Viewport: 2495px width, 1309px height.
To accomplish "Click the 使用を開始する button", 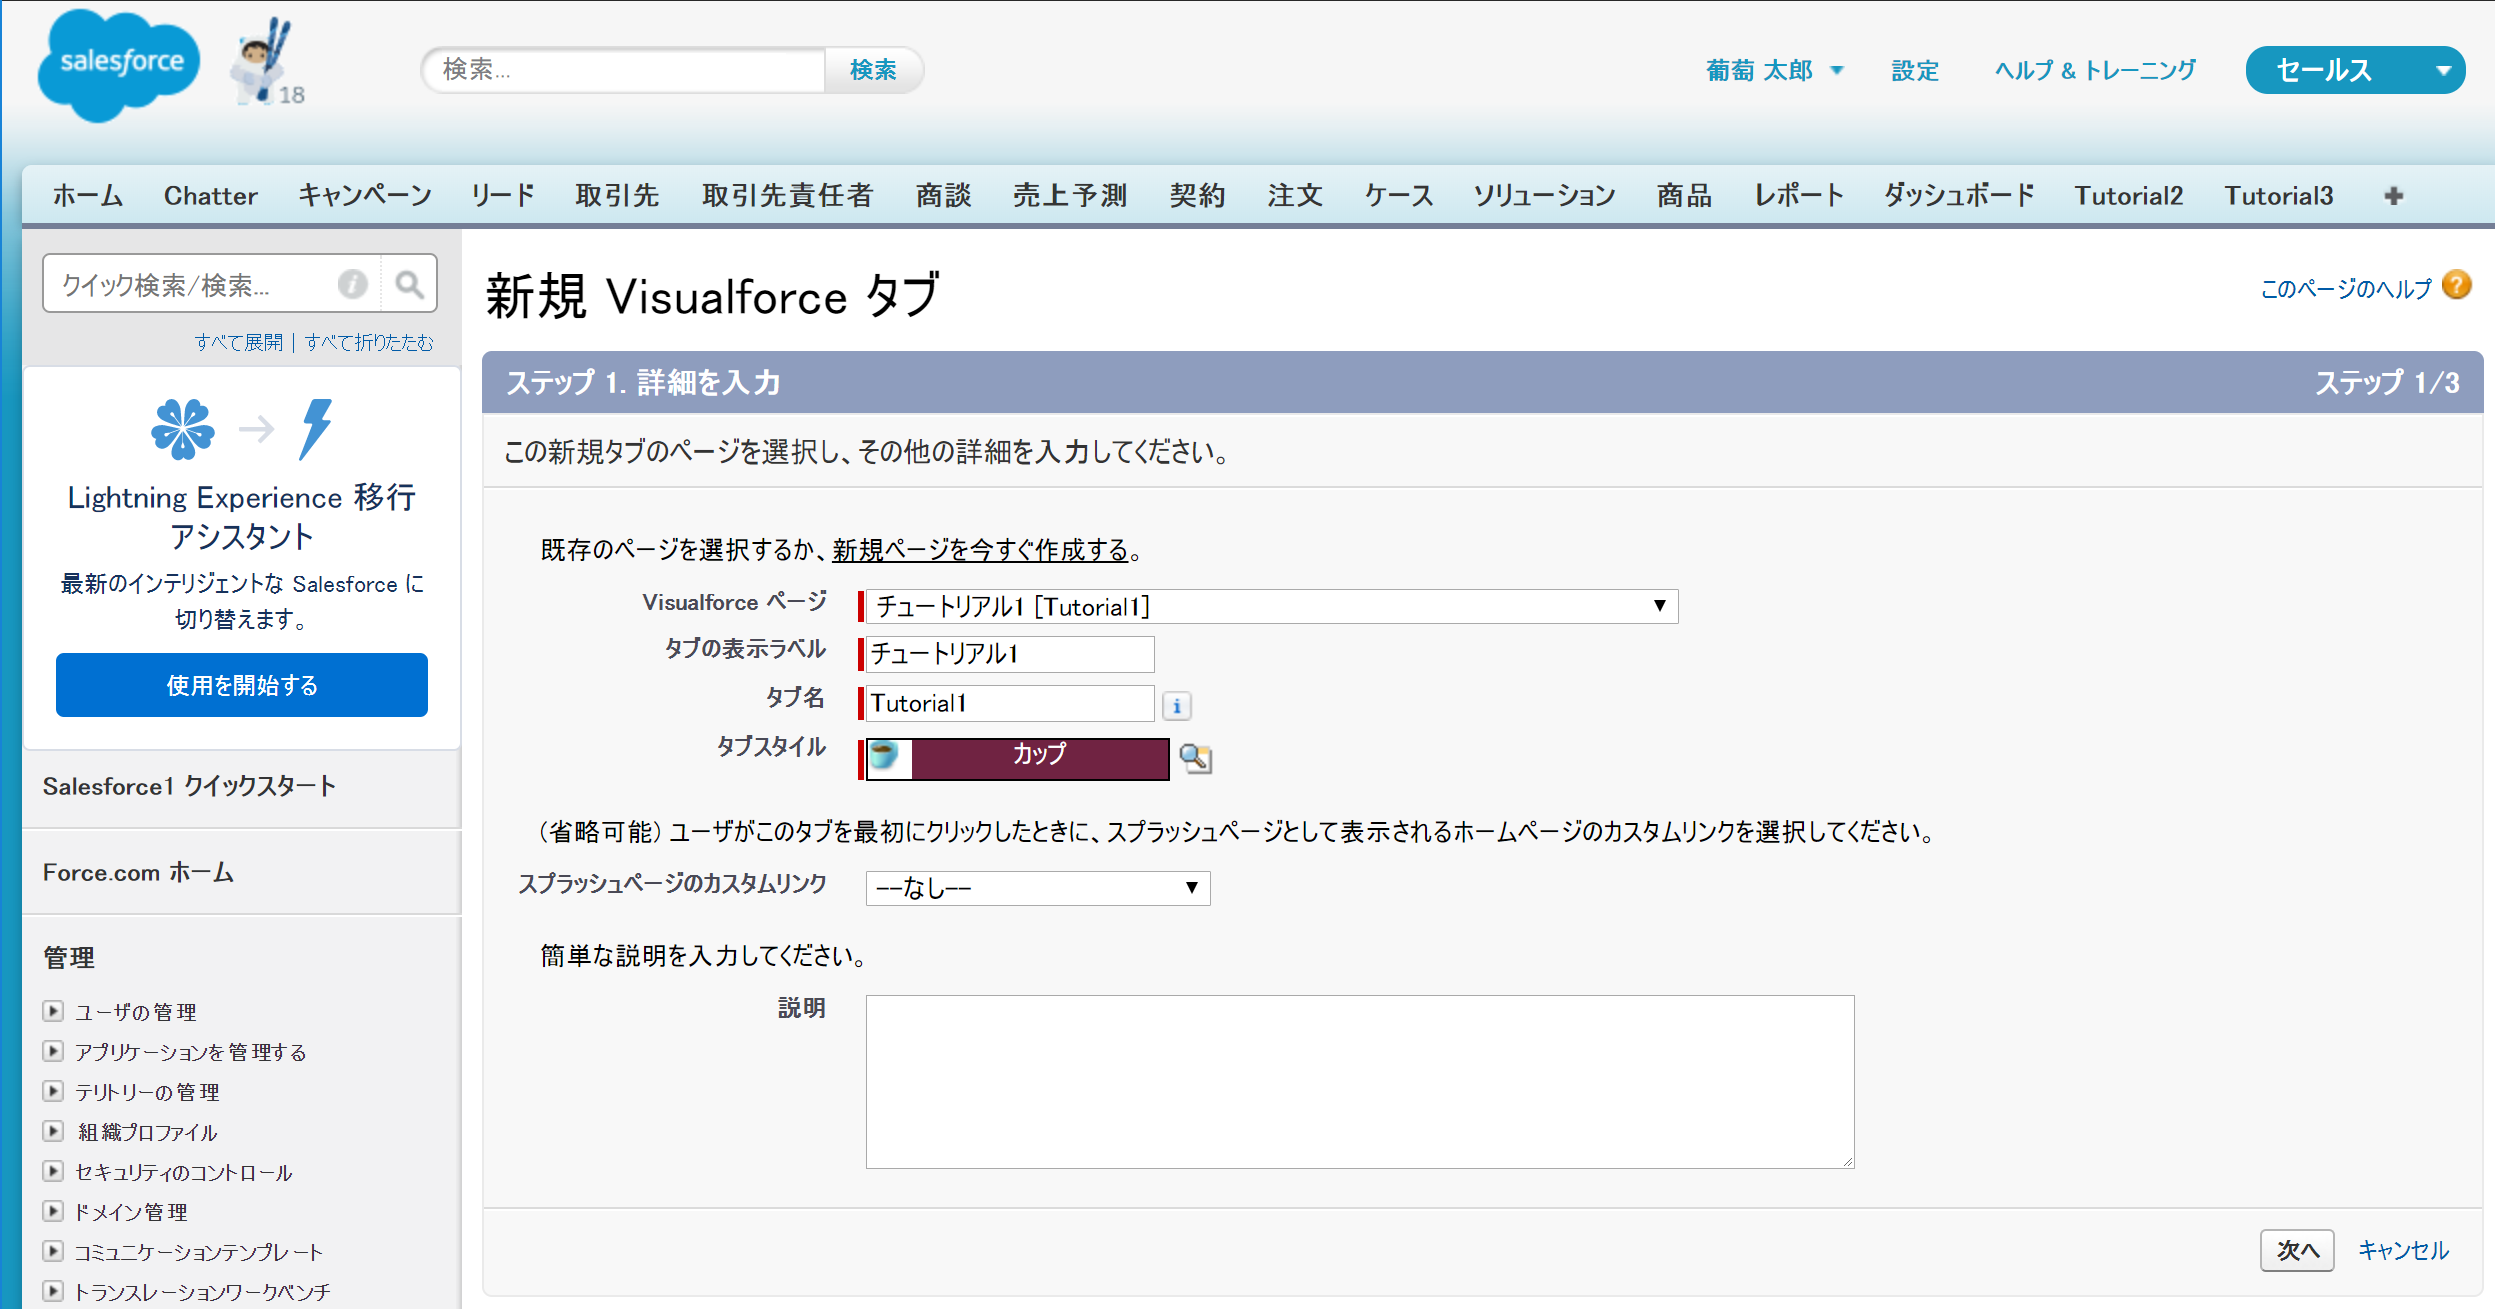I will click(x=242, y=685).
